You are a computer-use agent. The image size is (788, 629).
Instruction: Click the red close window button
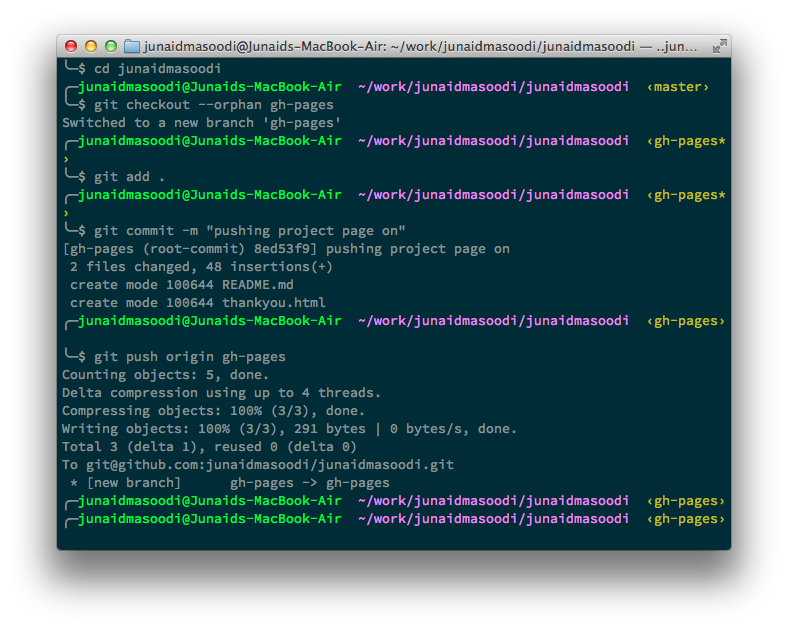(71, 46)
